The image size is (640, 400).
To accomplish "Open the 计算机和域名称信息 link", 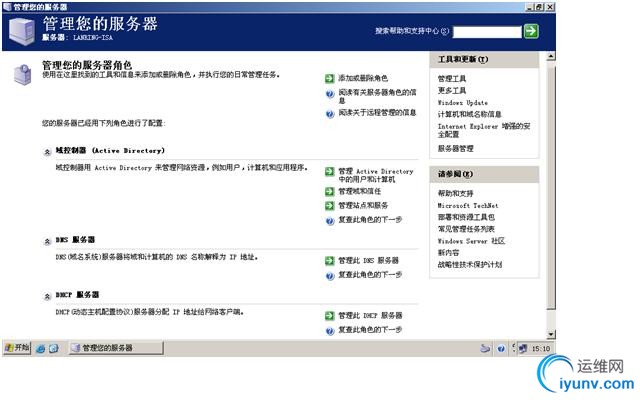I will coord(469,114).
